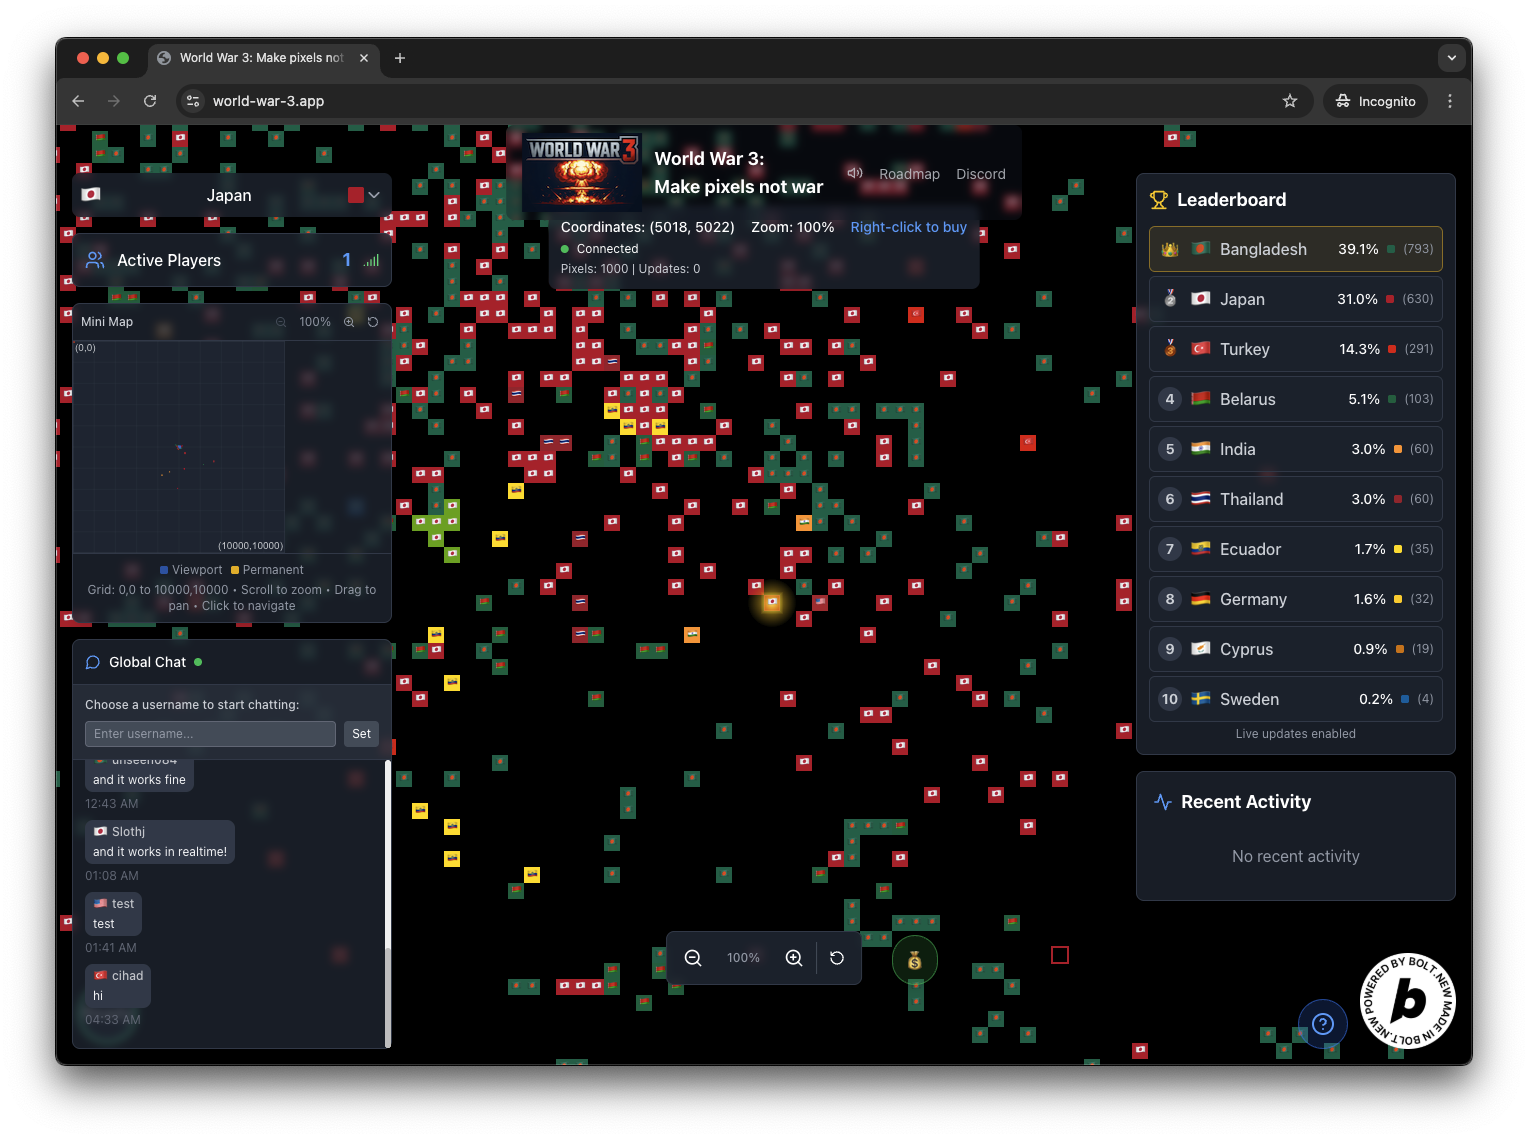The width and height of the screenshot is (1528, 1139).
Task: Select Cyprus in the leaderboard
Action: pos(1296,649)
